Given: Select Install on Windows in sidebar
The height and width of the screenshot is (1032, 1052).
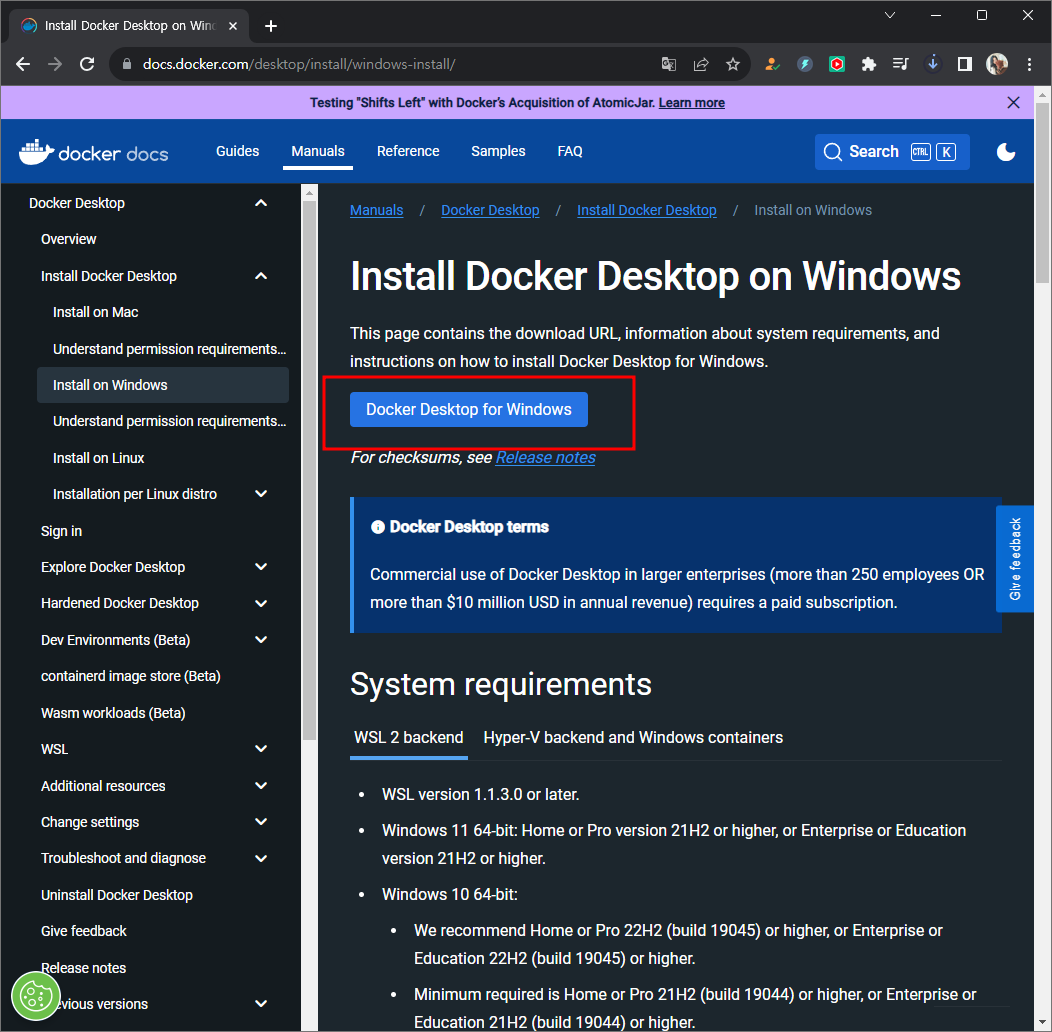Looking at the screenshot, I should 163,385.
